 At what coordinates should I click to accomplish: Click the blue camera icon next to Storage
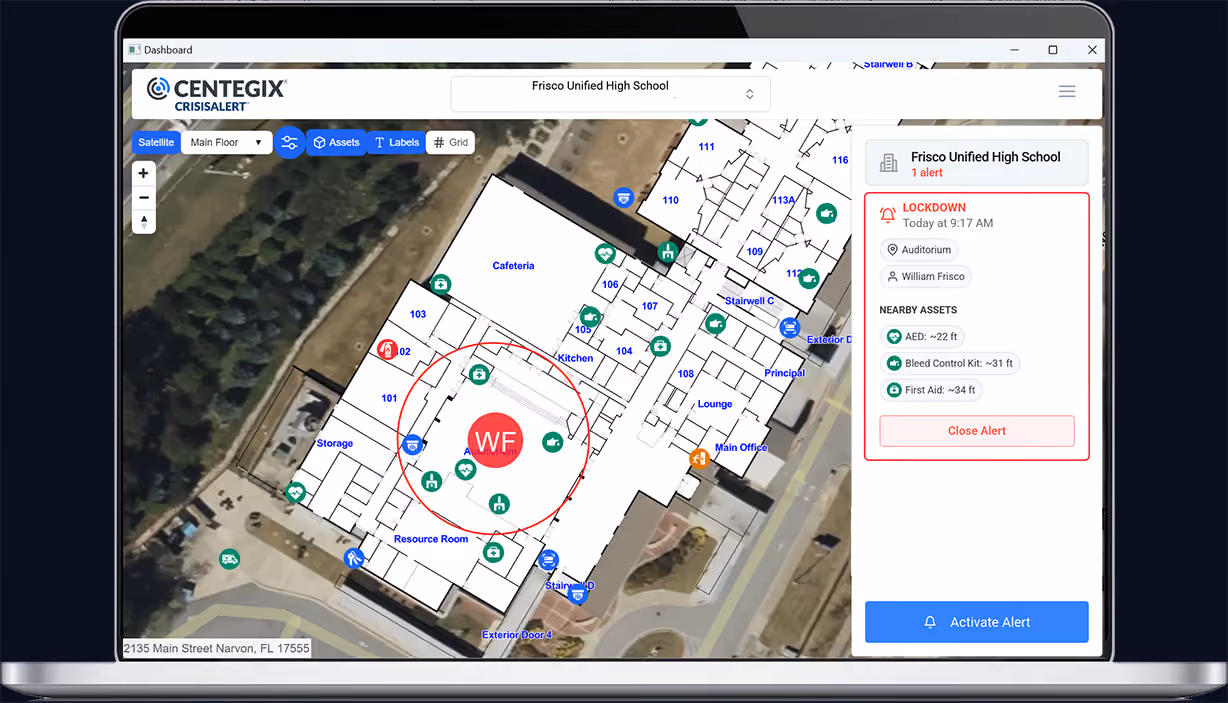411,444
